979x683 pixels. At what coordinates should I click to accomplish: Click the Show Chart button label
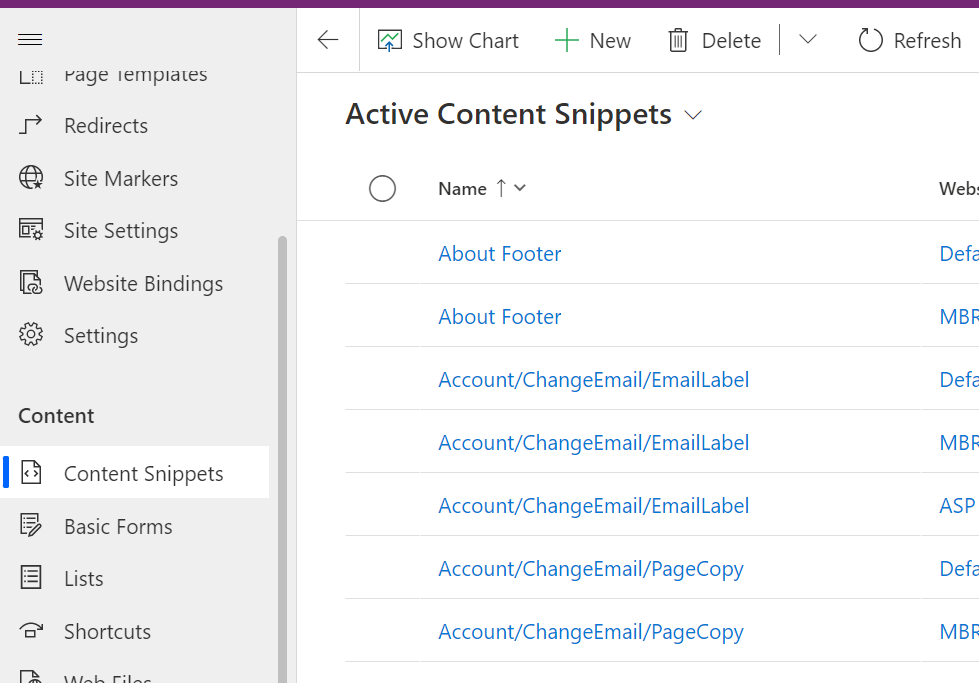[465, 41]
